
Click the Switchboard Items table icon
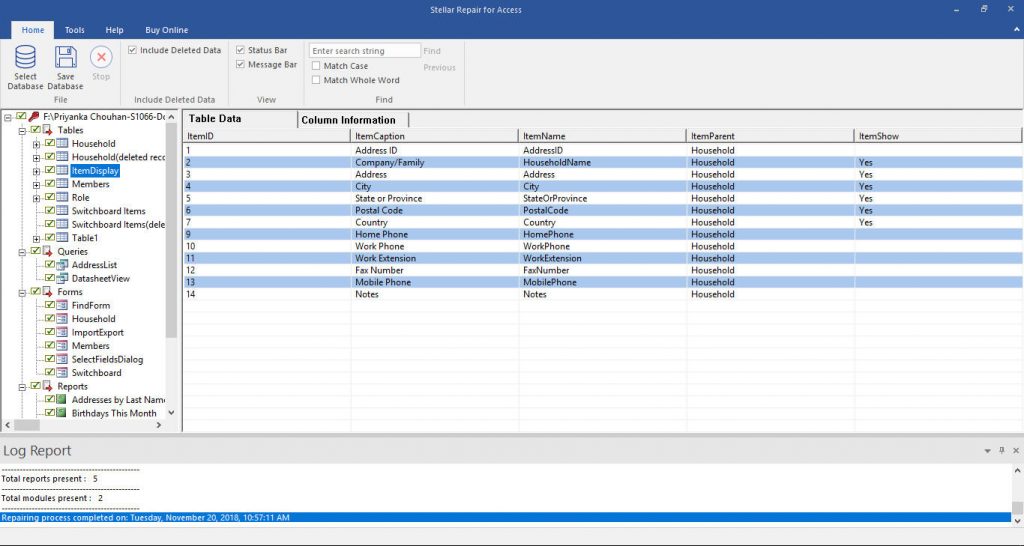(62, 210)
